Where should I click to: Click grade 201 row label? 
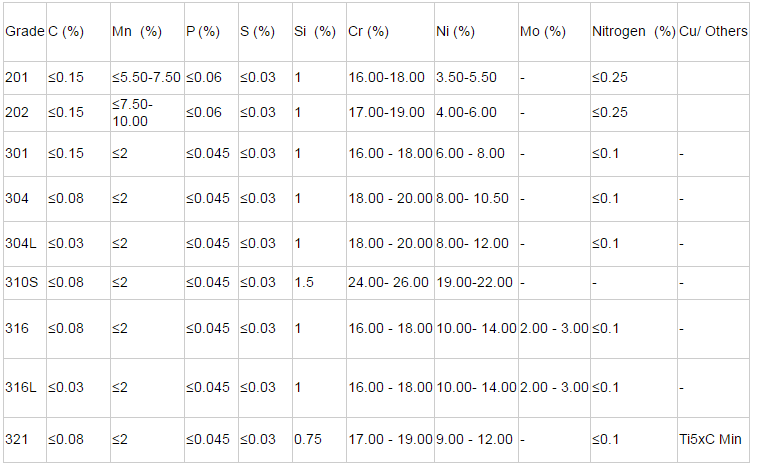17,77
